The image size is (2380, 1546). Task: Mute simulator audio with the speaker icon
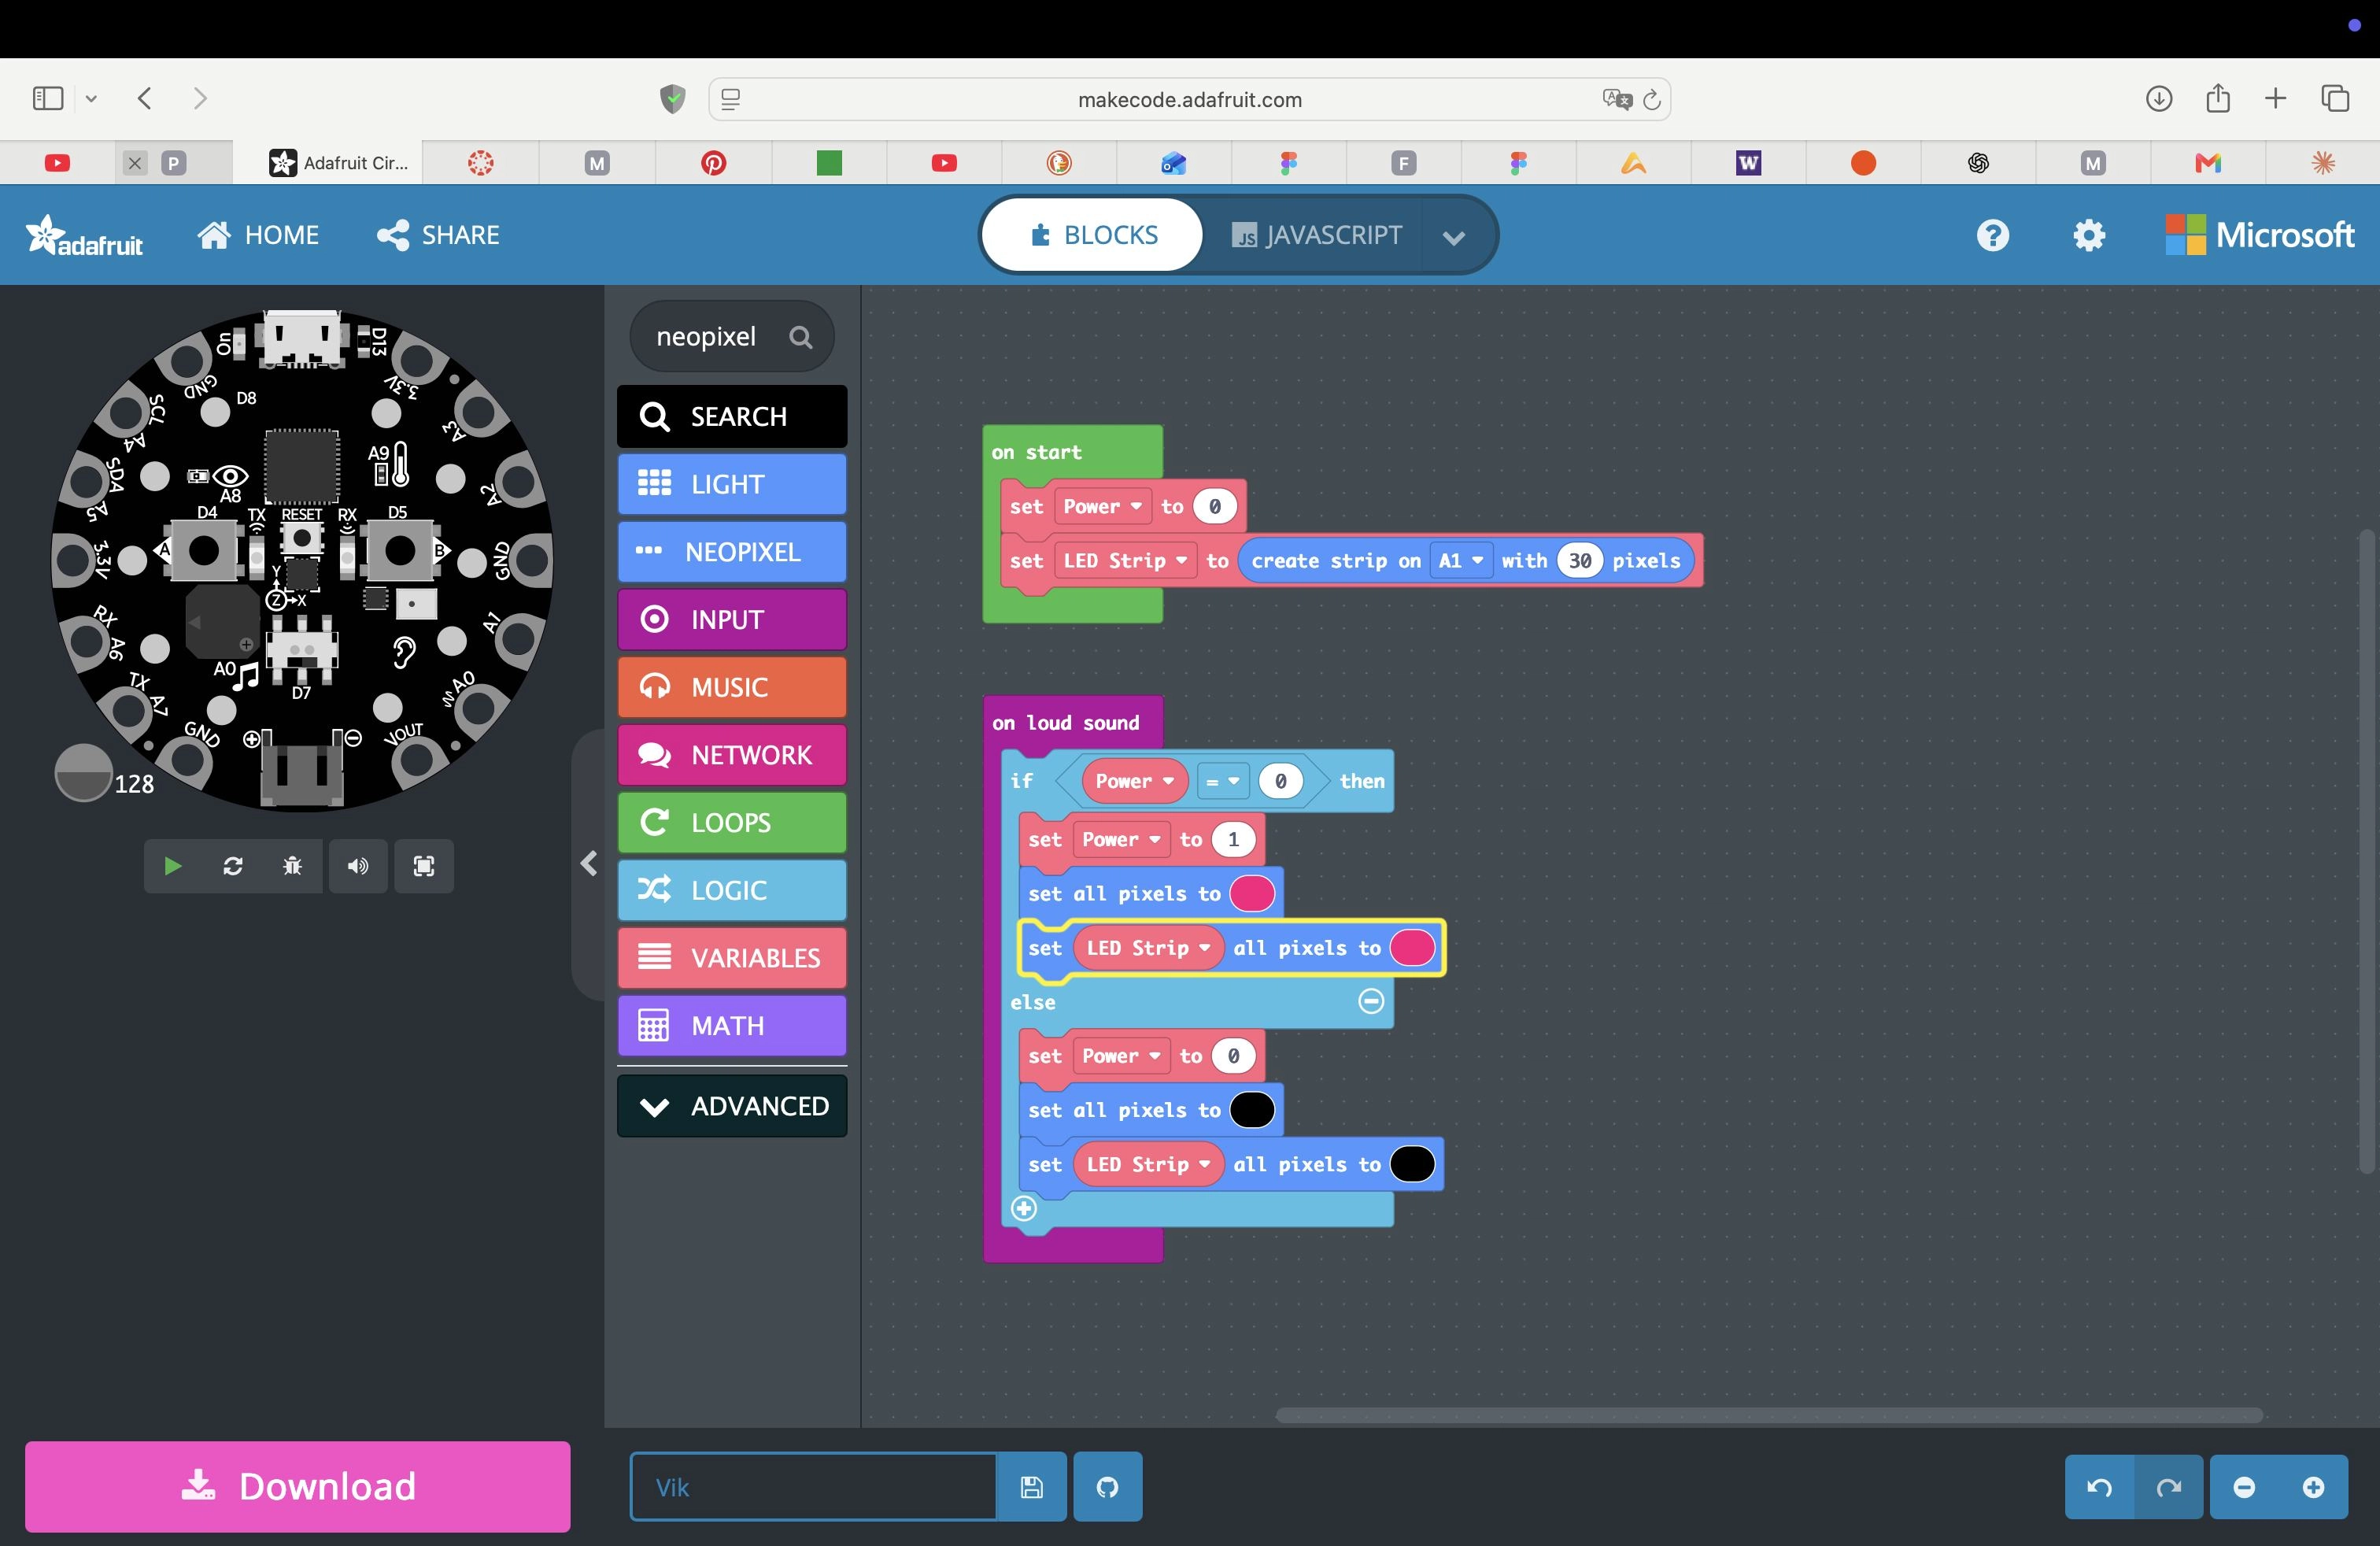coord(358,866)
